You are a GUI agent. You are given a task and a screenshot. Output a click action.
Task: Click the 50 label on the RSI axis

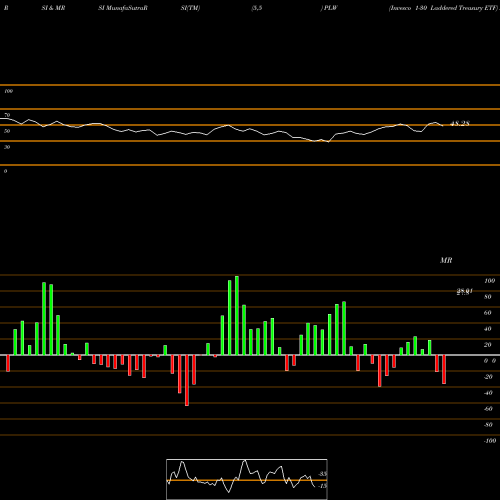tap(7, 131)
